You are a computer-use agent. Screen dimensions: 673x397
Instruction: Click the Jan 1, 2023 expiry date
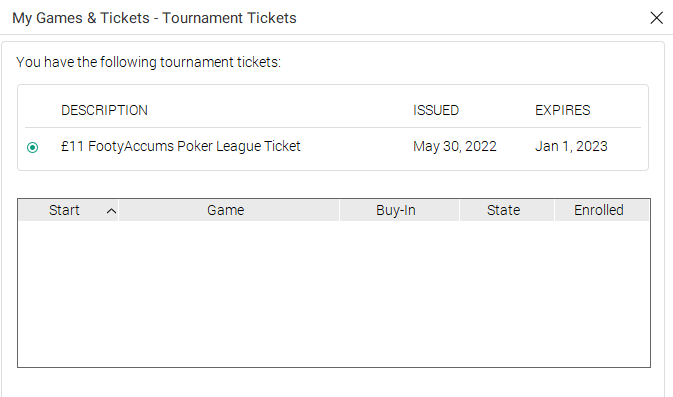pos(571,146)
